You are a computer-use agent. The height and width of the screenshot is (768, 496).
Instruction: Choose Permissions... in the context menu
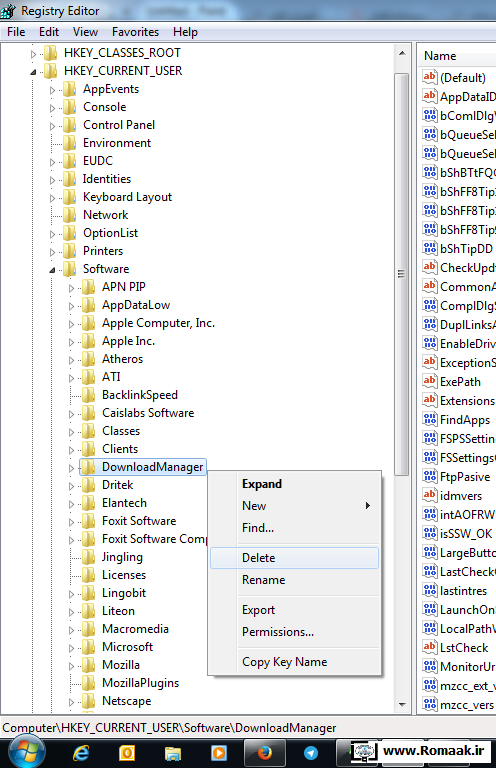[294, 632]
